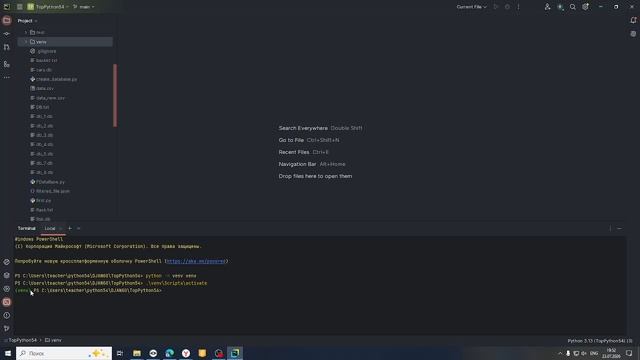Image resolution: width=640 pixels, height=360 pixels.
Task: Open the AI Assistant icon in toolbar
Action: (x=560, y=7)
